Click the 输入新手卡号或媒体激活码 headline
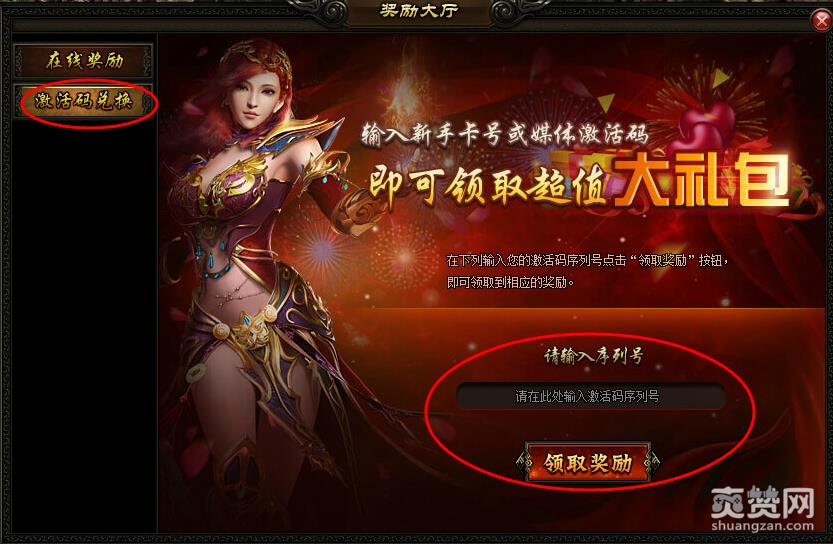The image size is (833, 544). 505,134
